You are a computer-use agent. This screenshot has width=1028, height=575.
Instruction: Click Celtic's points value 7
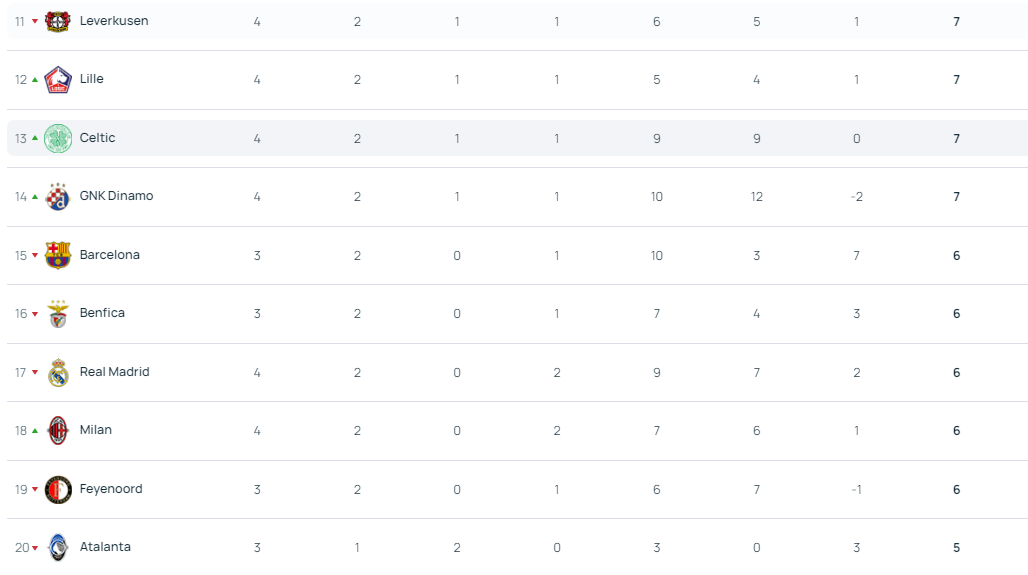pos(957,138)
